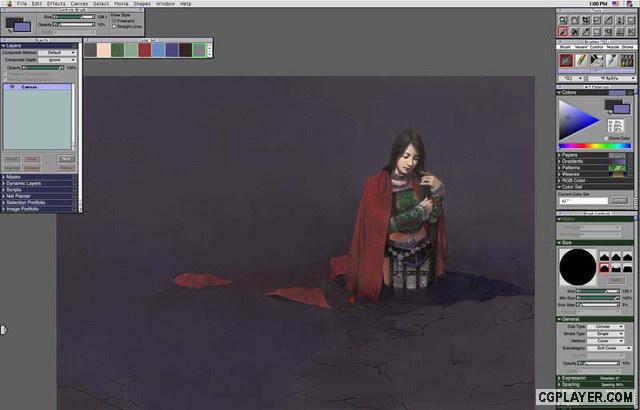Screen dimensions: 640x410
Task: Open the File menu
Action: click(22, 3)
